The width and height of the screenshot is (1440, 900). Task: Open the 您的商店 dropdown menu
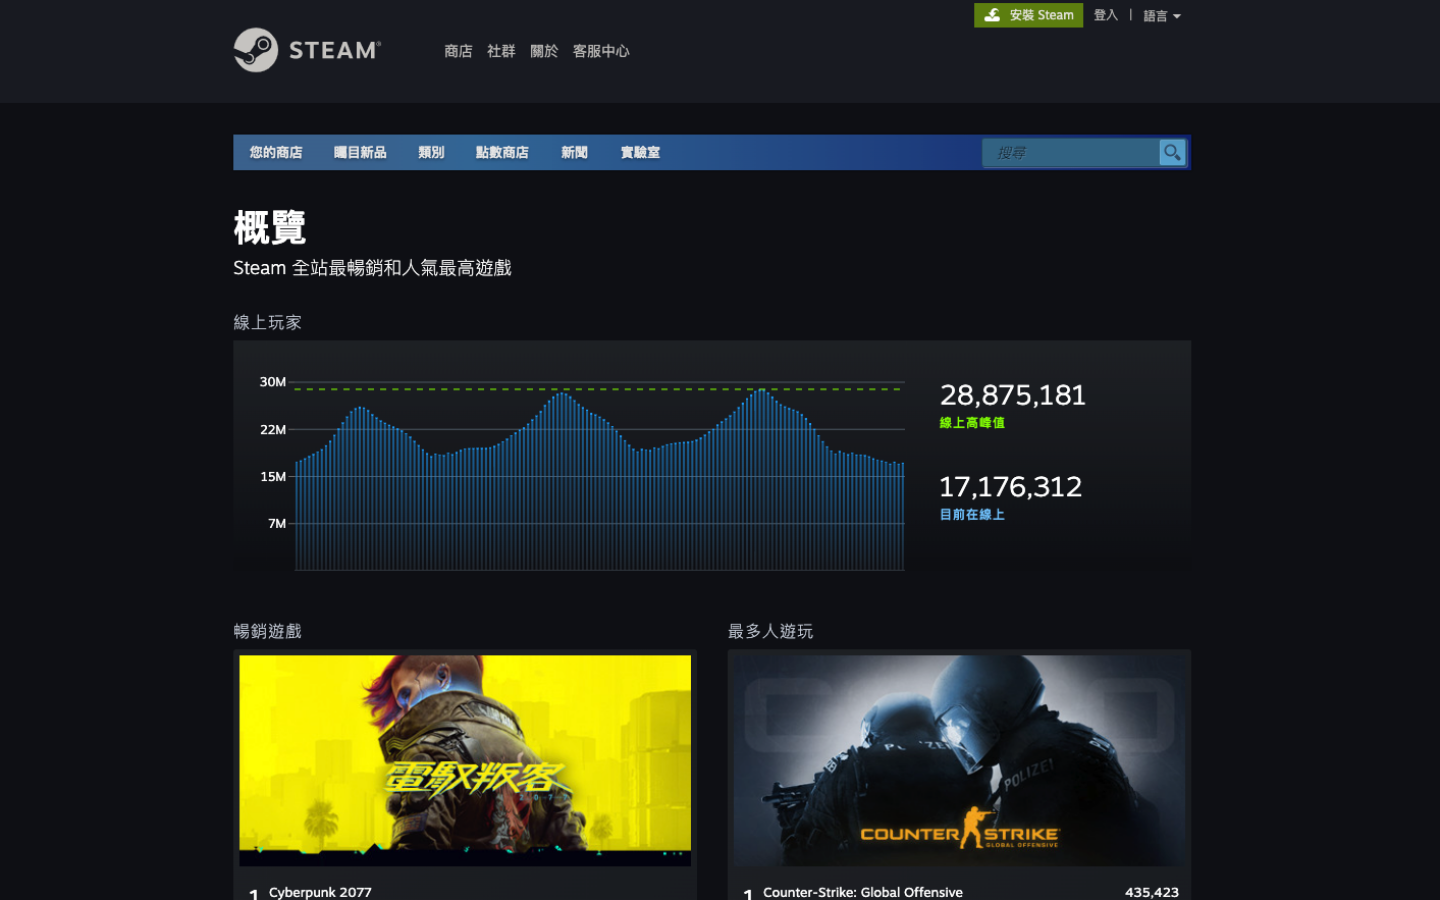tap(276, 152)
